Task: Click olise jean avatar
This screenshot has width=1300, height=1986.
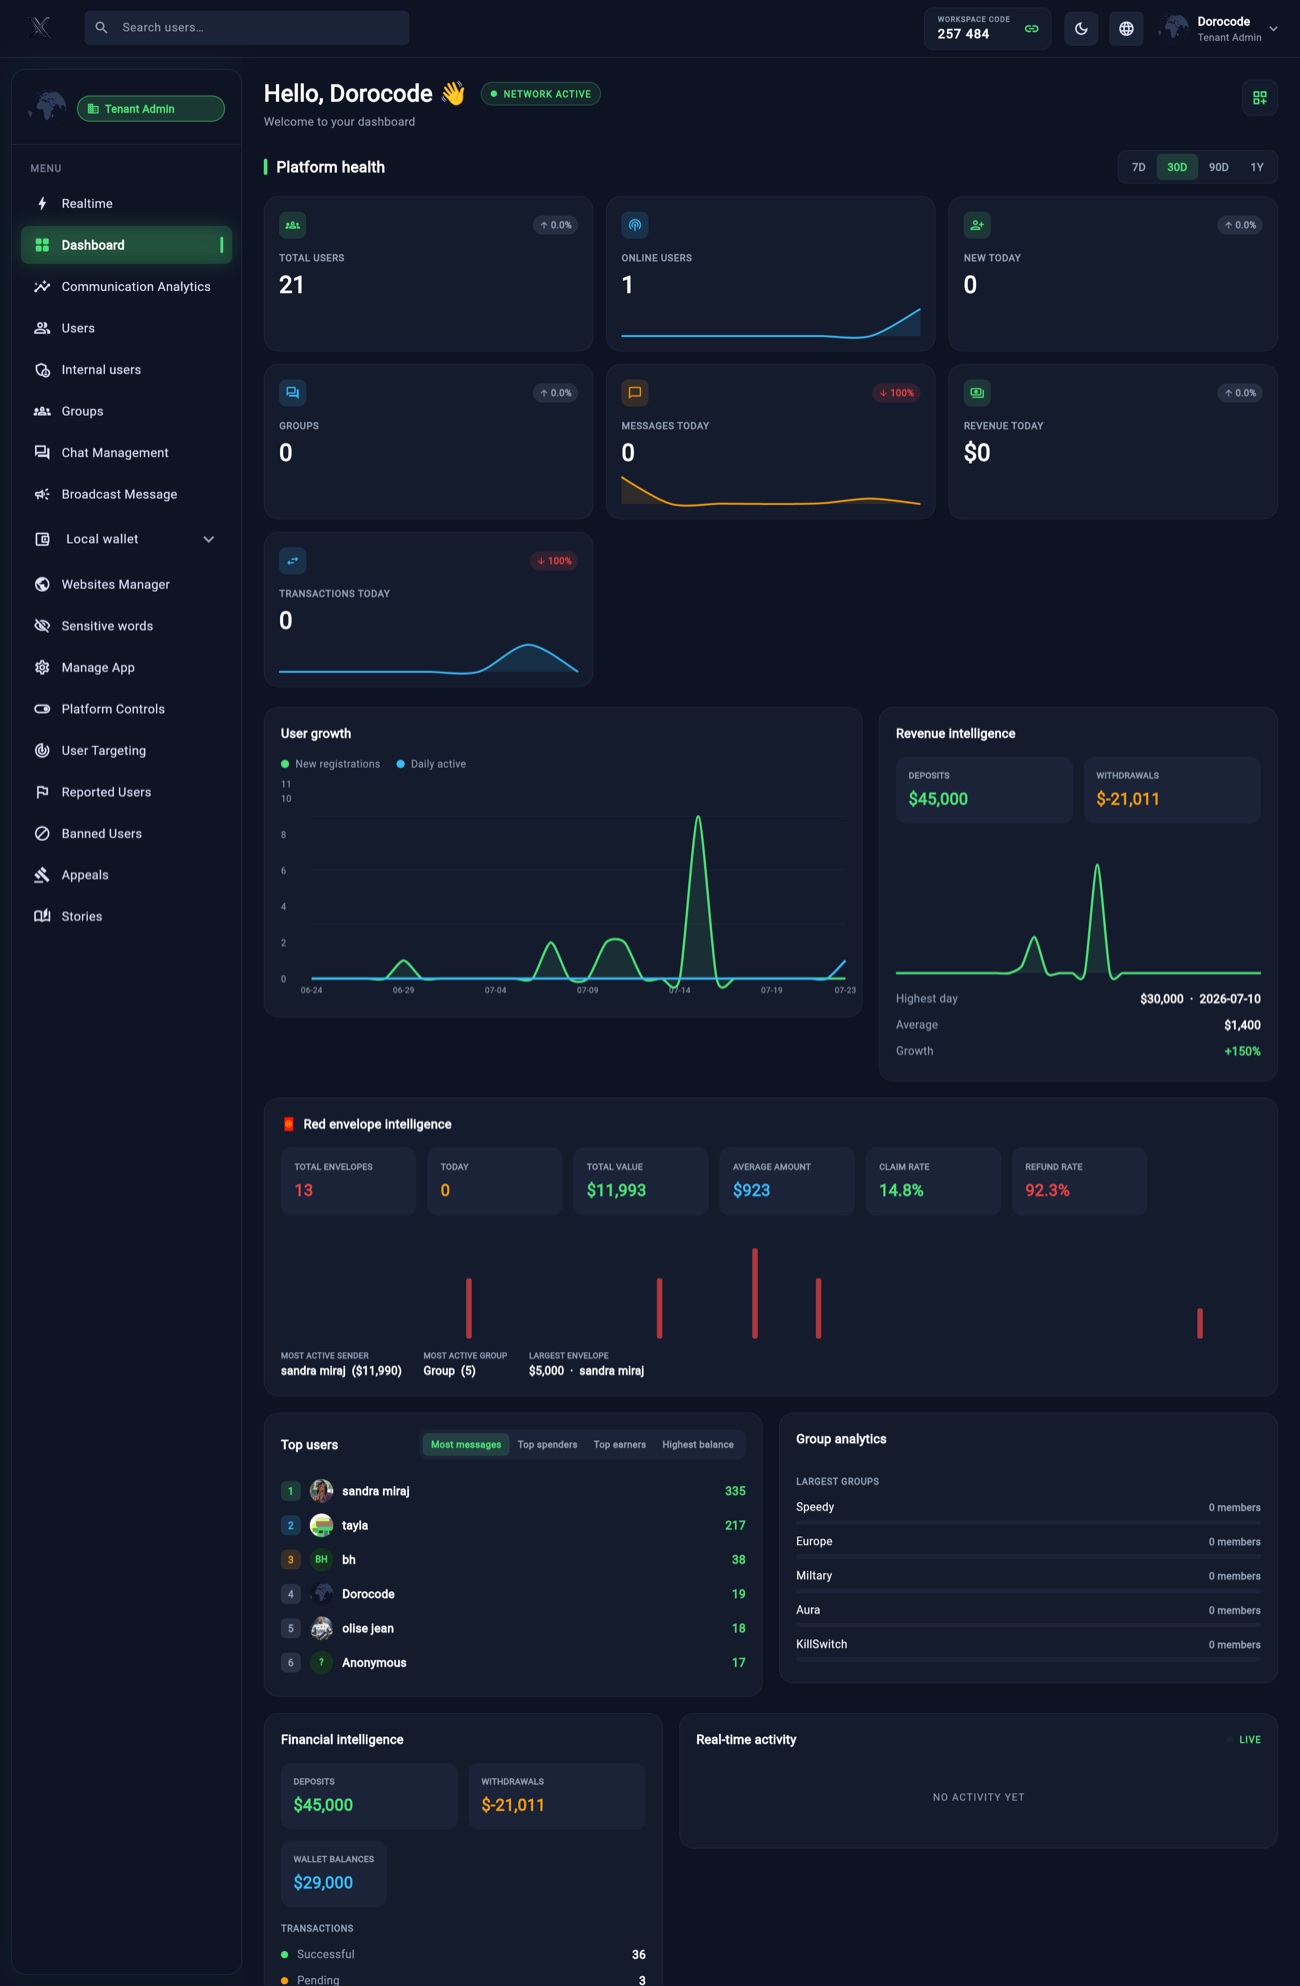Action: tap(321, 1628)
